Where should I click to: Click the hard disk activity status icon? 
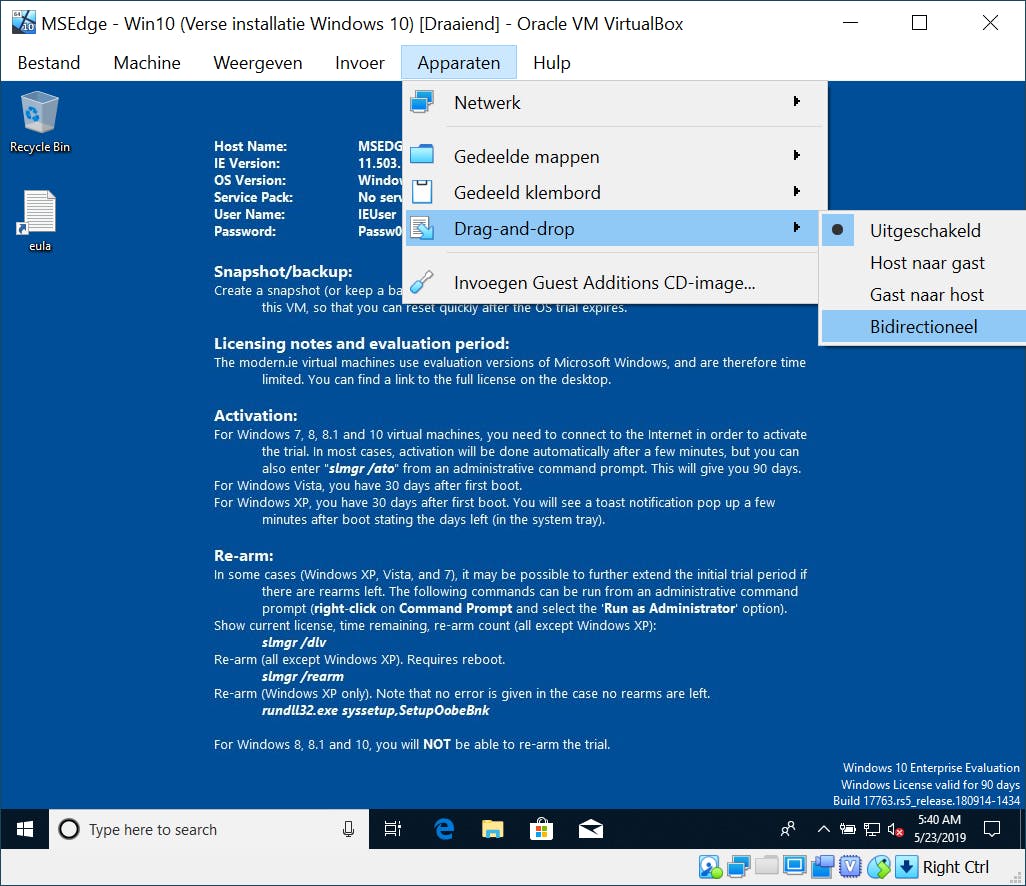click(x=710, y=867)
